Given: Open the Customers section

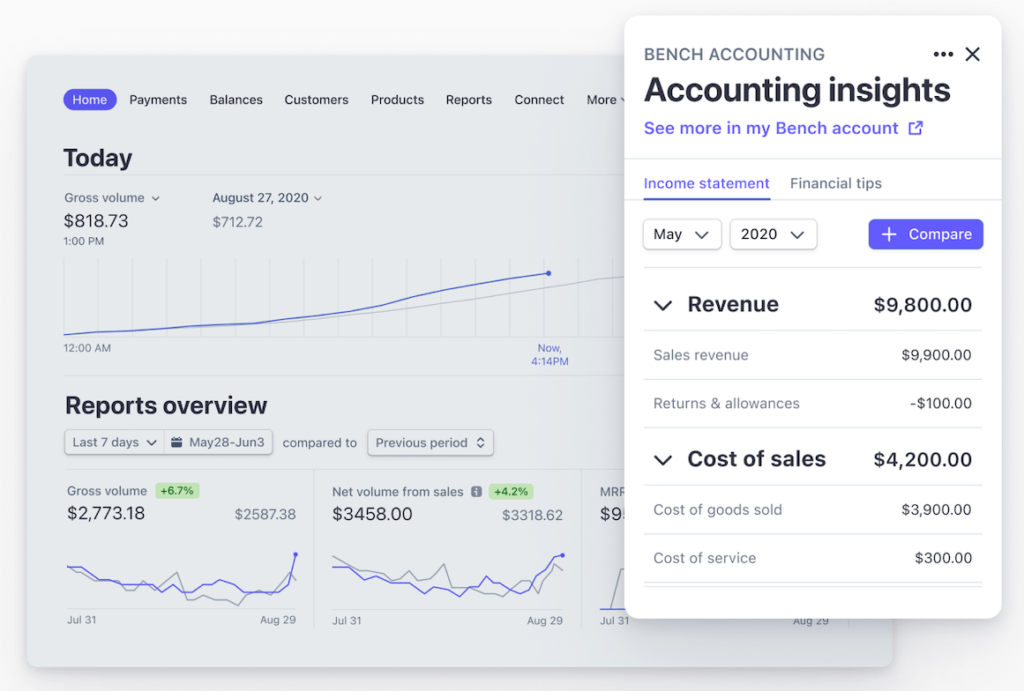Looking at the screenshot, I should pyautogui.click(x=316, y=100).
